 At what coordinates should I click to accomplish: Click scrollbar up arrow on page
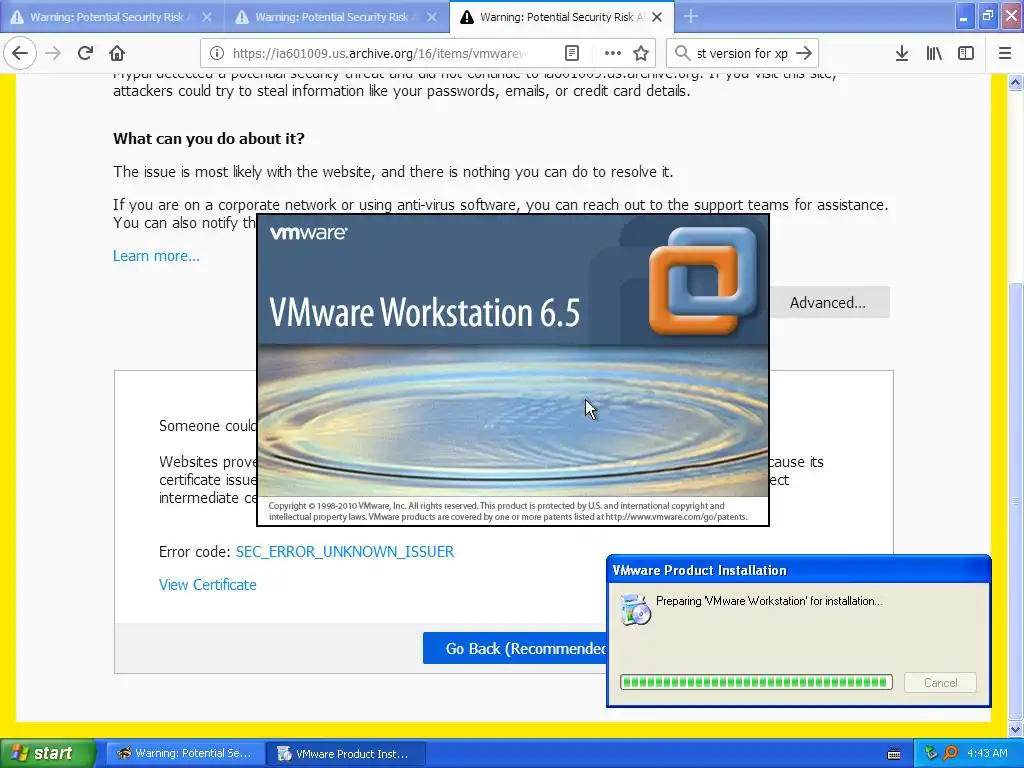1016,82
